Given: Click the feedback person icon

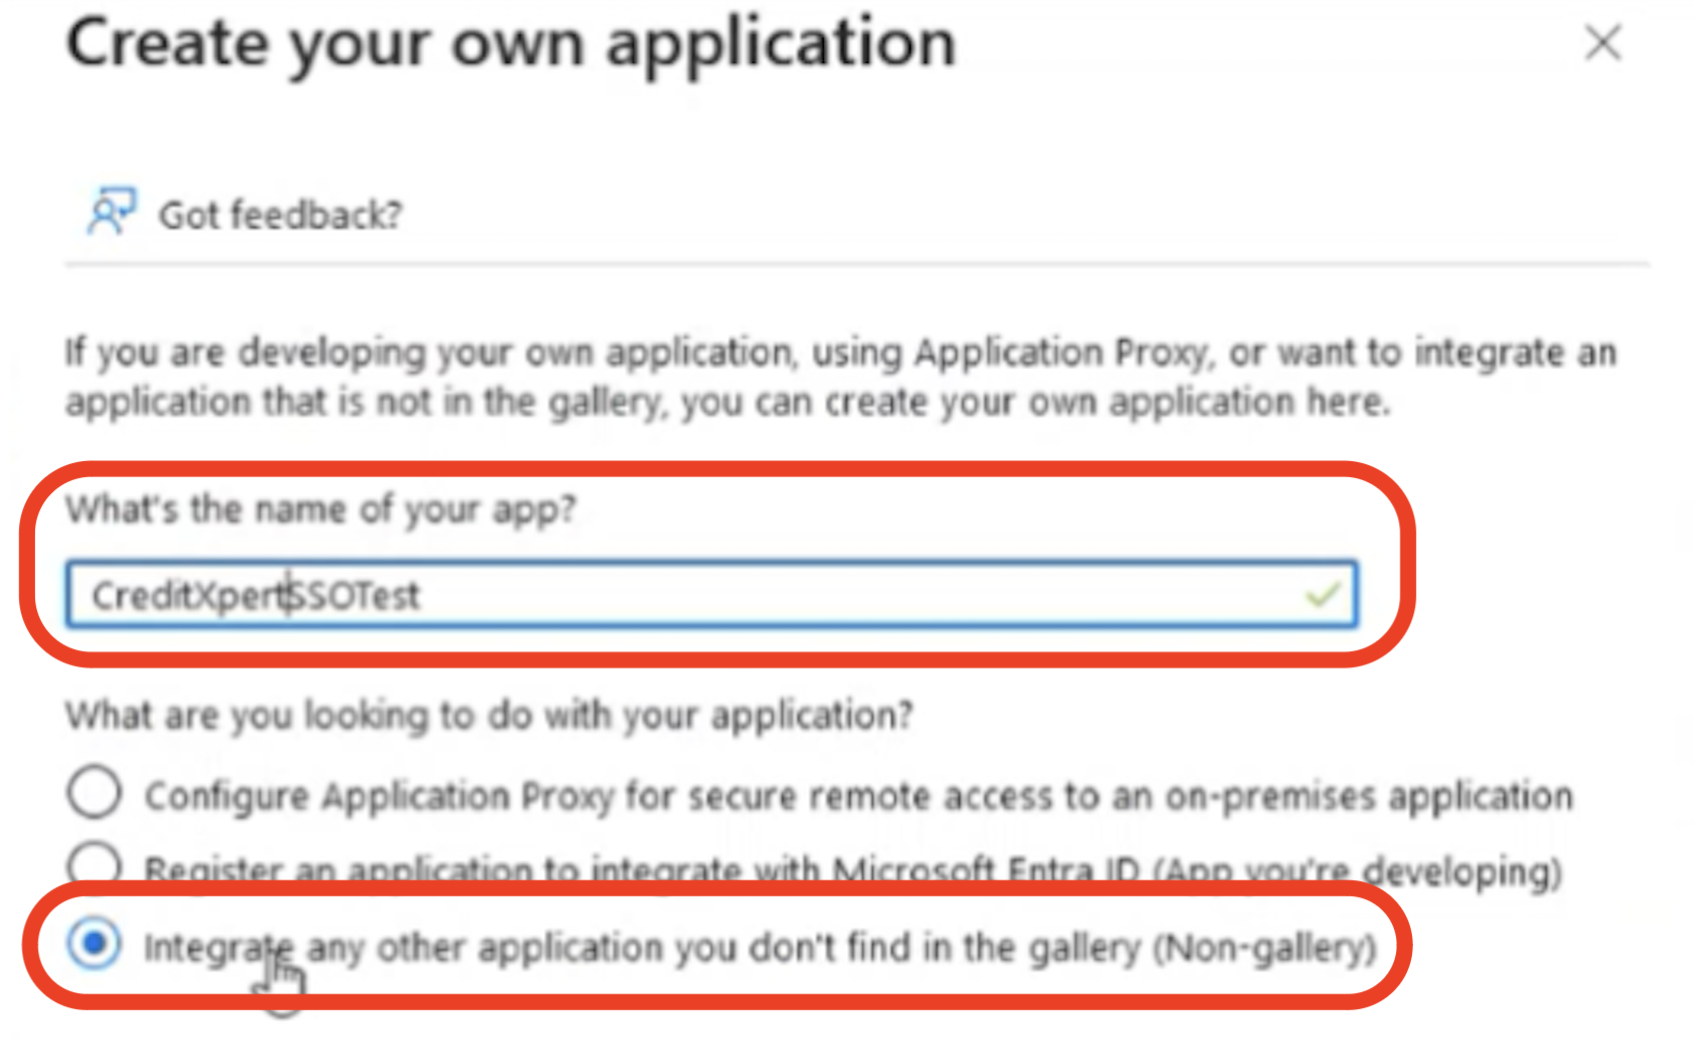Looking at the screenshot, I should coord(111,211).
